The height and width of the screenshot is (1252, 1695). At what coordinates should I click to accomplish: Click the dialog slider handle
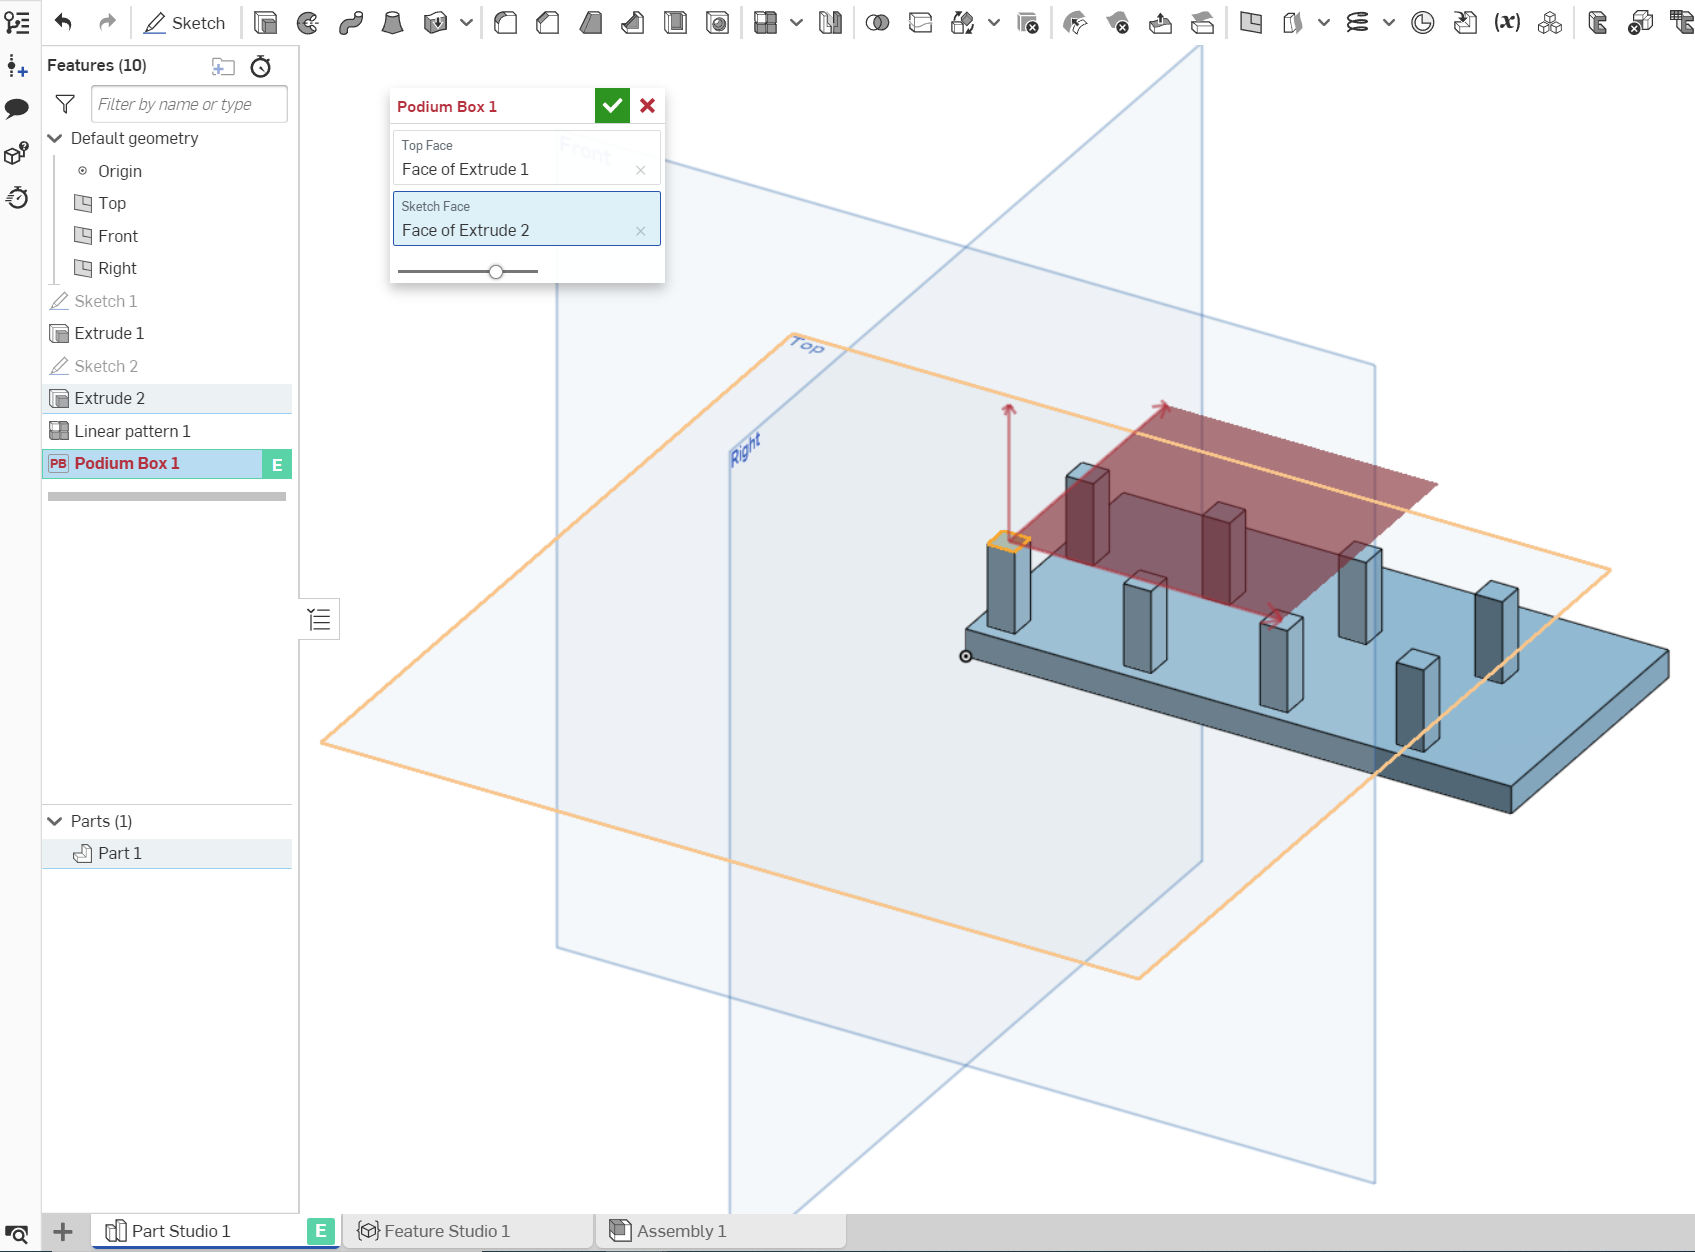click(x=496, y=271)
